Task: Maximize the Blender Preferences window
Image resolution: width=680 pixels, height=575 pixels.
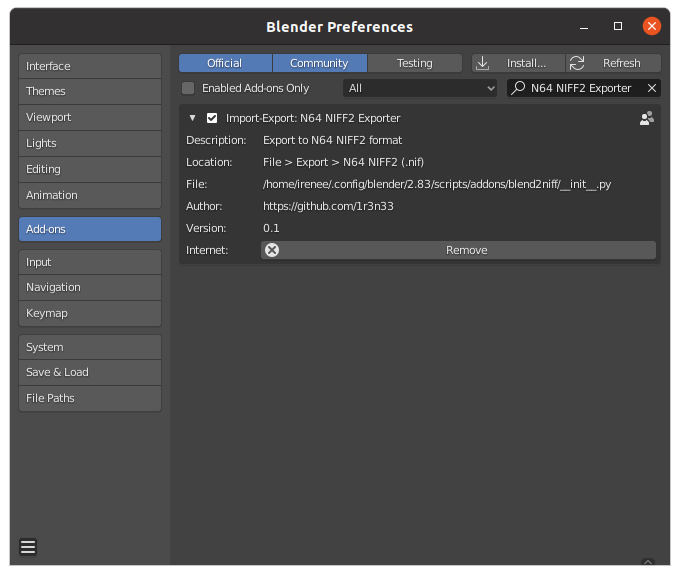Action: 618,26
